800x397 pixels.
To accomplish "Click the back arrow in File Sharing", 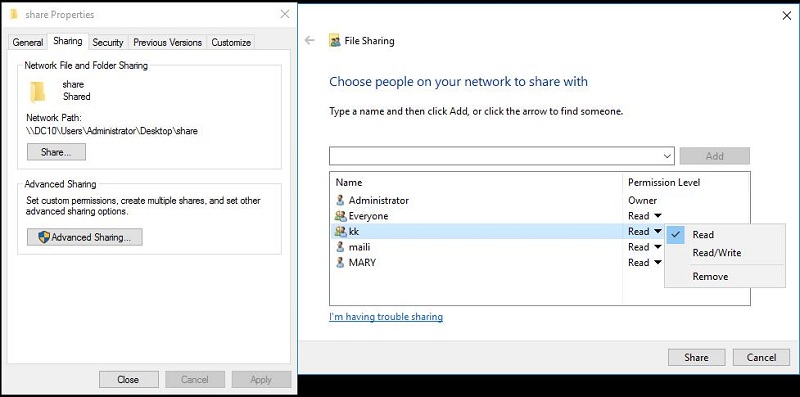I will click(x=309, y=40).
